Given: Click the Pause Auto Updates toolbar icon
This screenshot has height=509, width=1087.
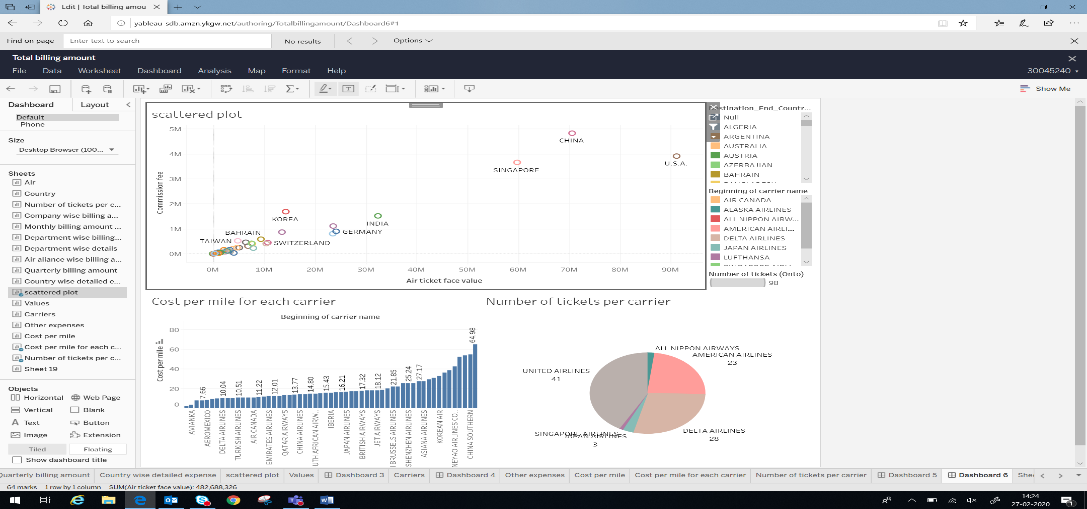Looking at the screenshot, I should click(107, 89).
